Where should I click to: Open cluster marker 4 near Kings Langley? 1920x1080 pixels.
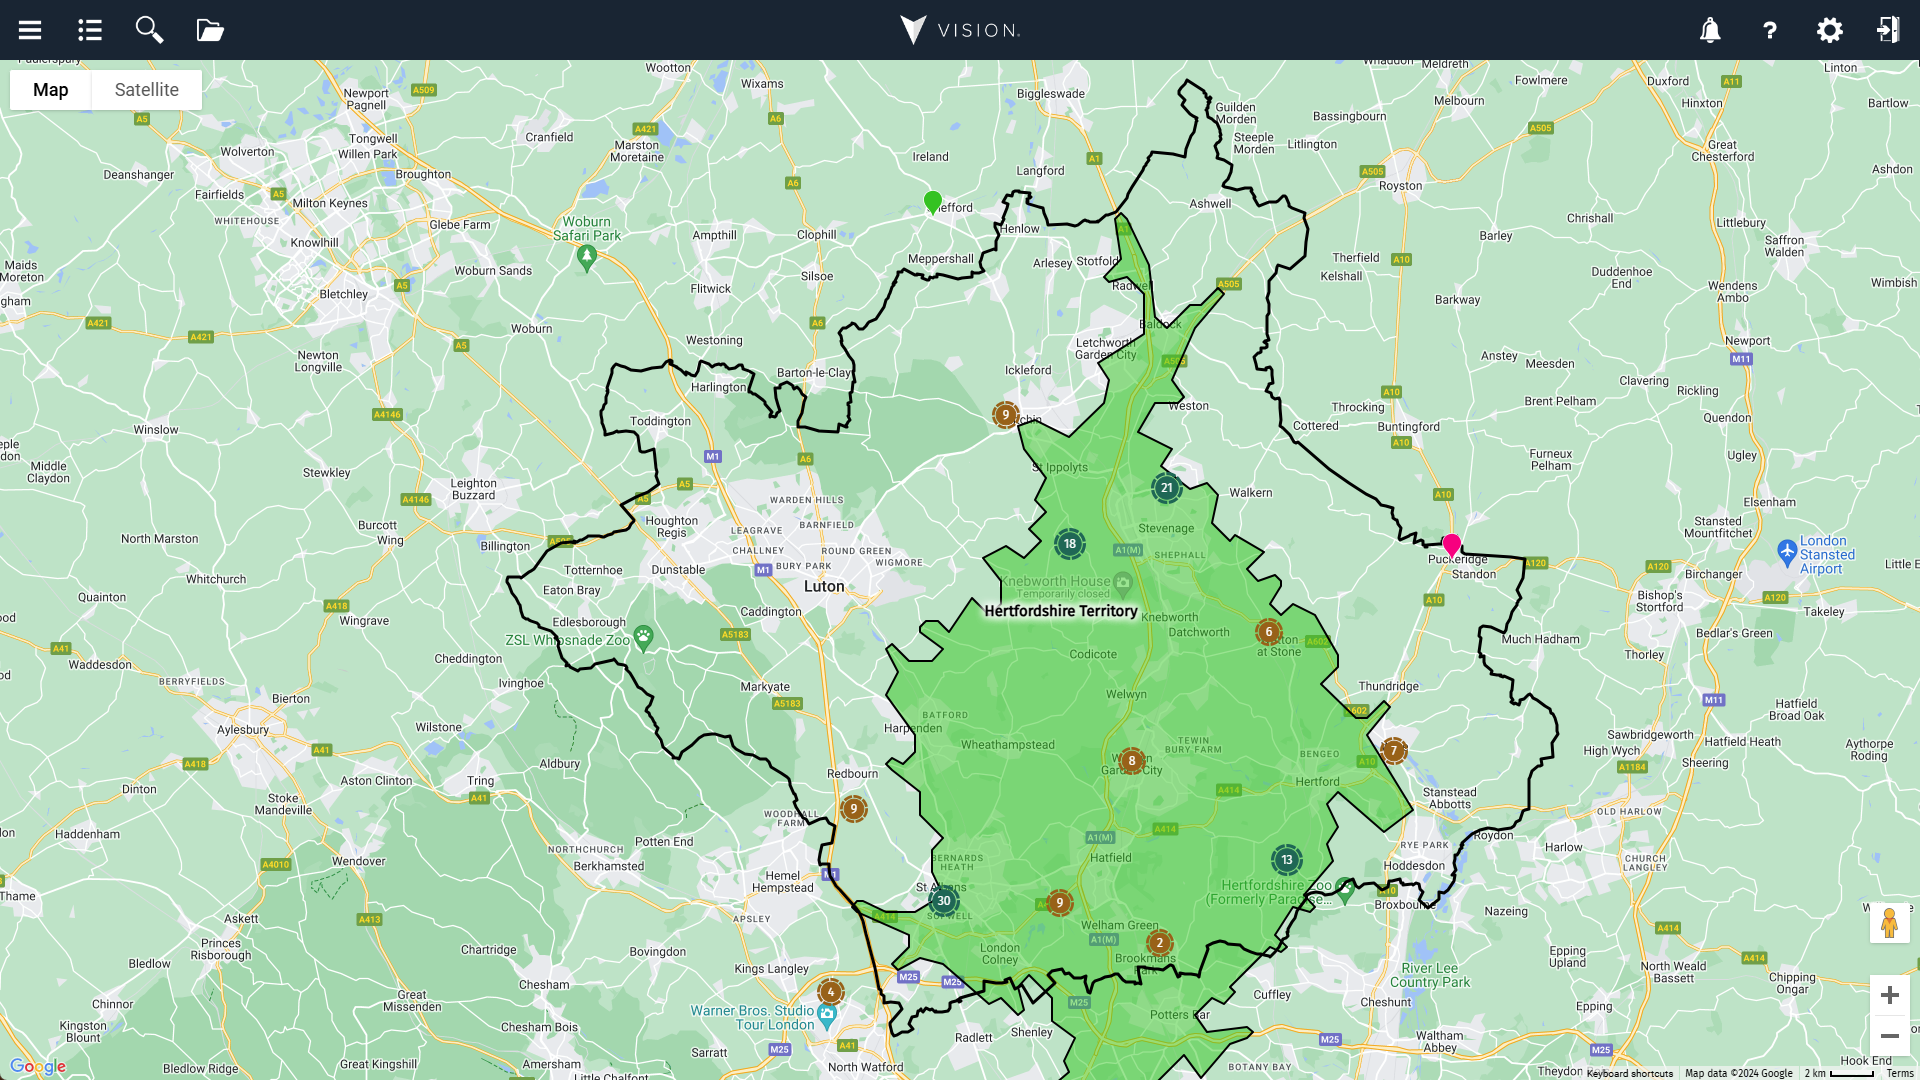click(831, 993)
